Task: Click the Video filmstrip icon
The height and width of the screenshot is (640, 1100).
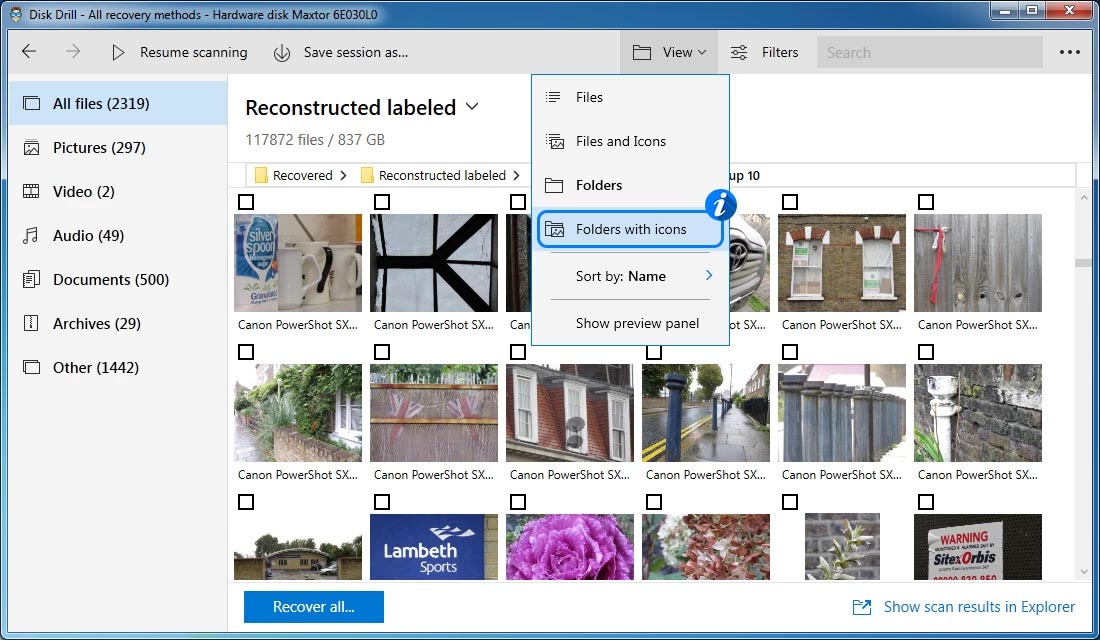Action: [x=31, y=191]
